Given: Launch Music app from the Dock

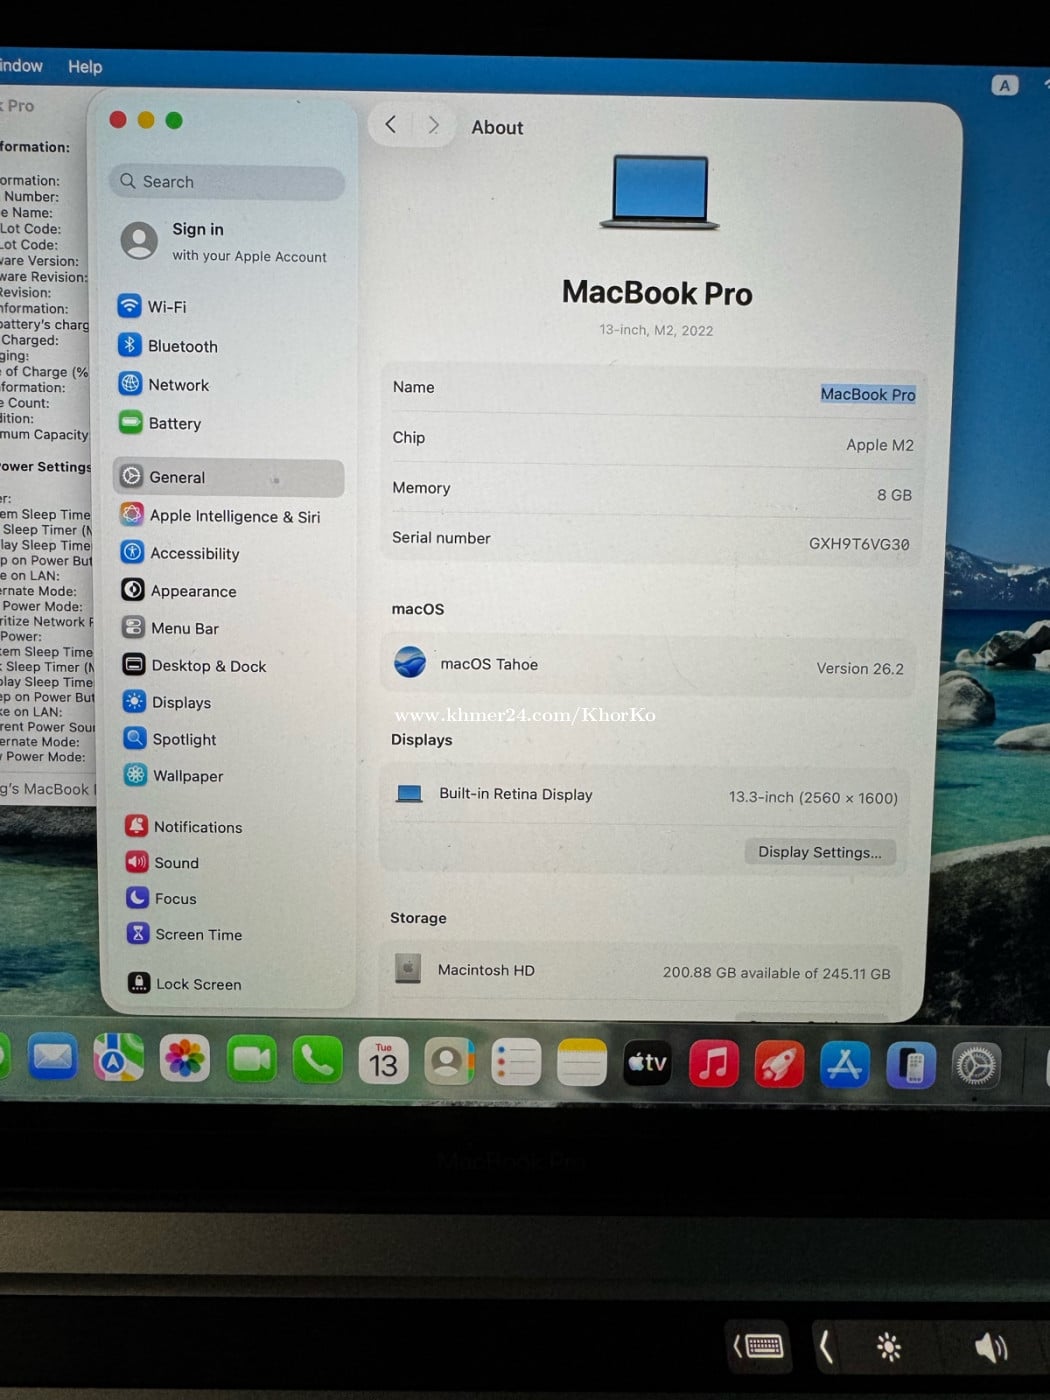Looking at the screenshot, I should (713, 1063).
